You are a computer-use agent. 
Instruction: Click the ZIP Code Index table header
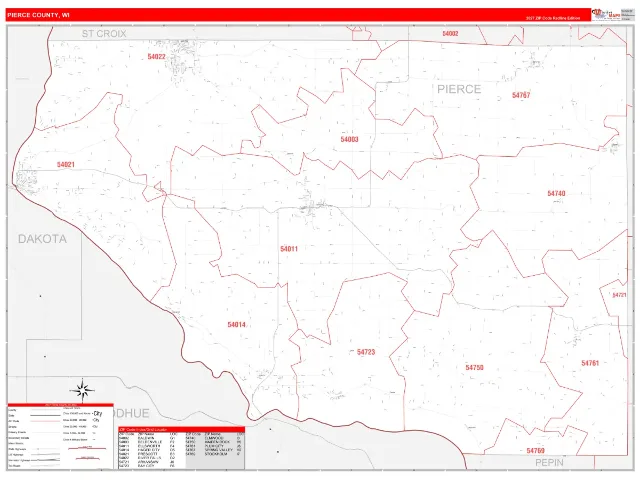[182, 429]
